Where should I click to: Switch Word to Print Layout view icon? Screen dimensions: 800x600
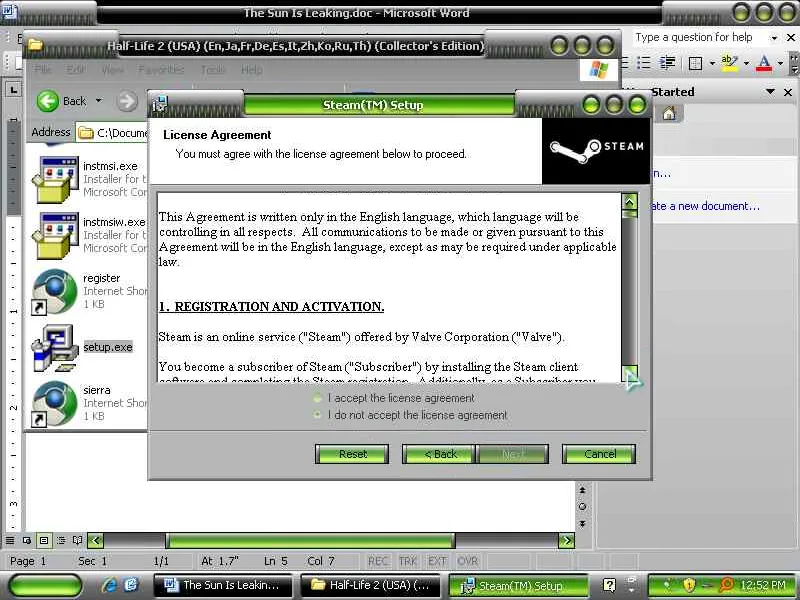tap(44, 540)
